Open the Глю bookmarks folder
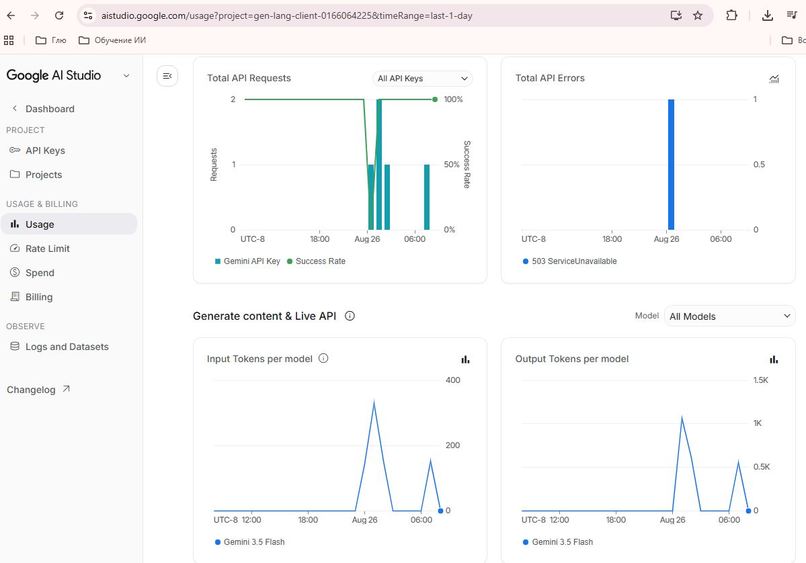 51,40
